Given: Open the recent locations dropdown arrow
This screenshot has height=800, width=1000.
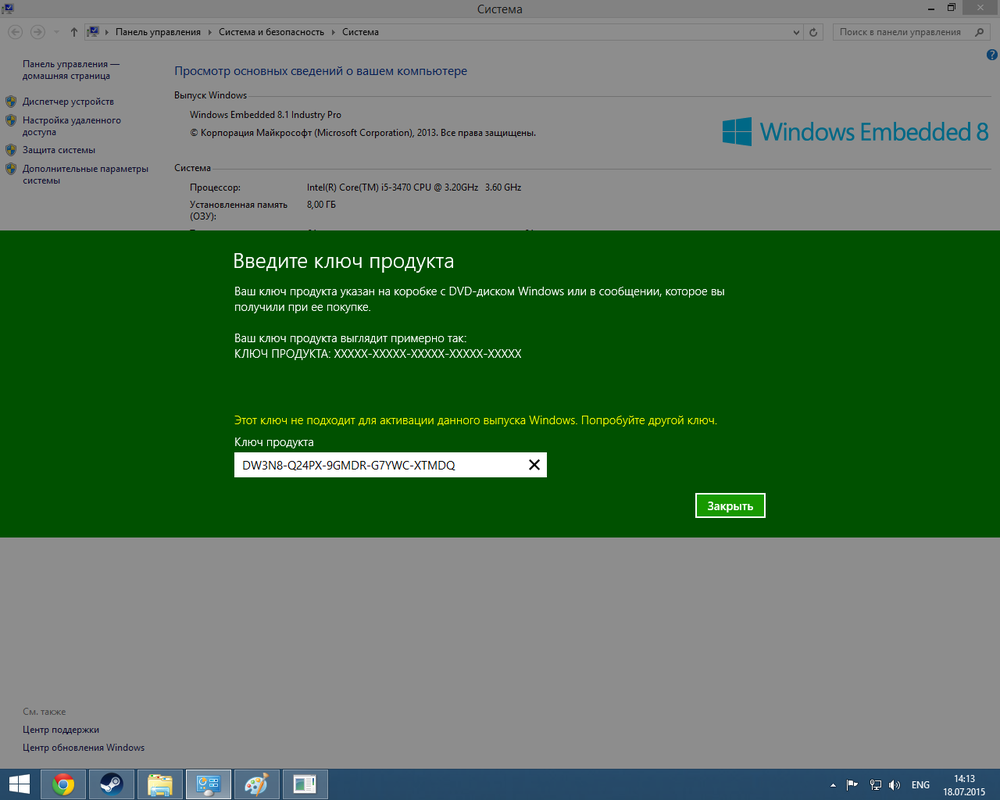Looking at the screenshot, I should tap(59, 32).
